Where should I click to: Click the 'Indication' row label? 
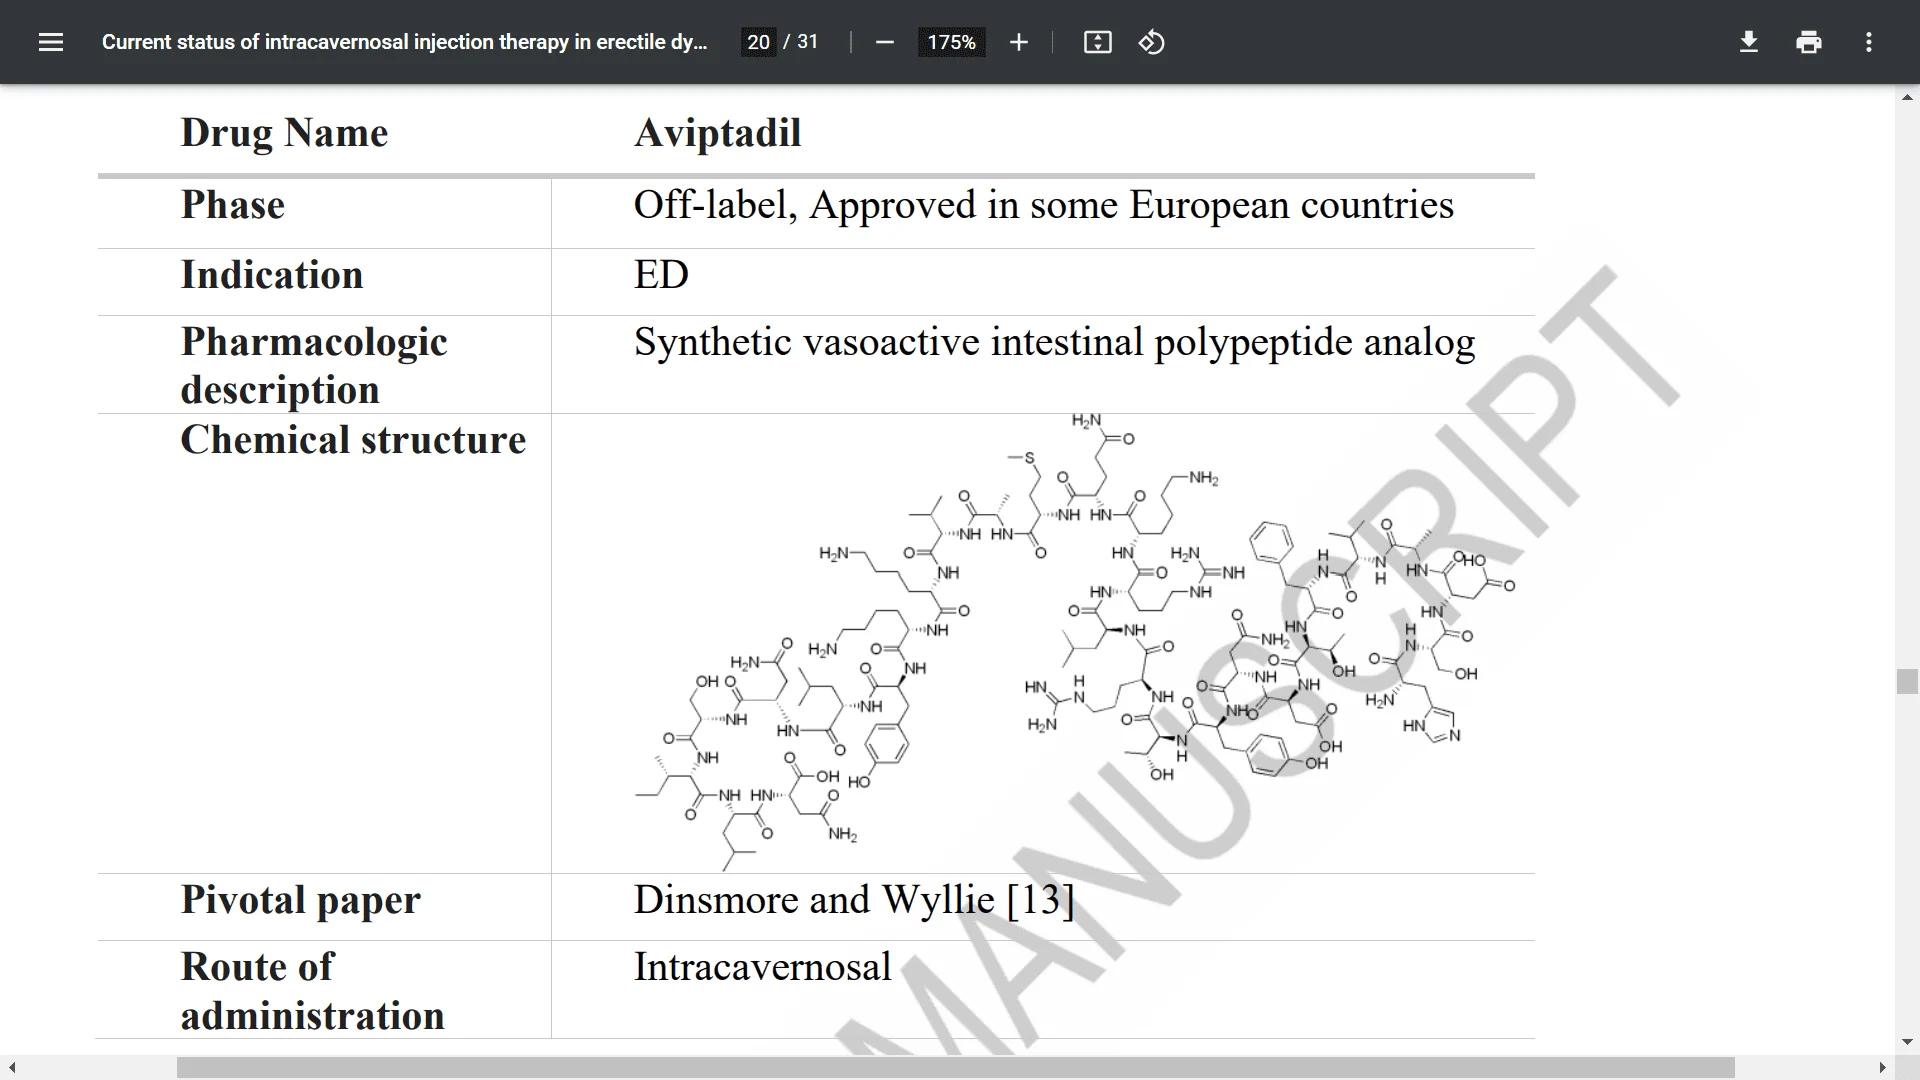(272, 275)
